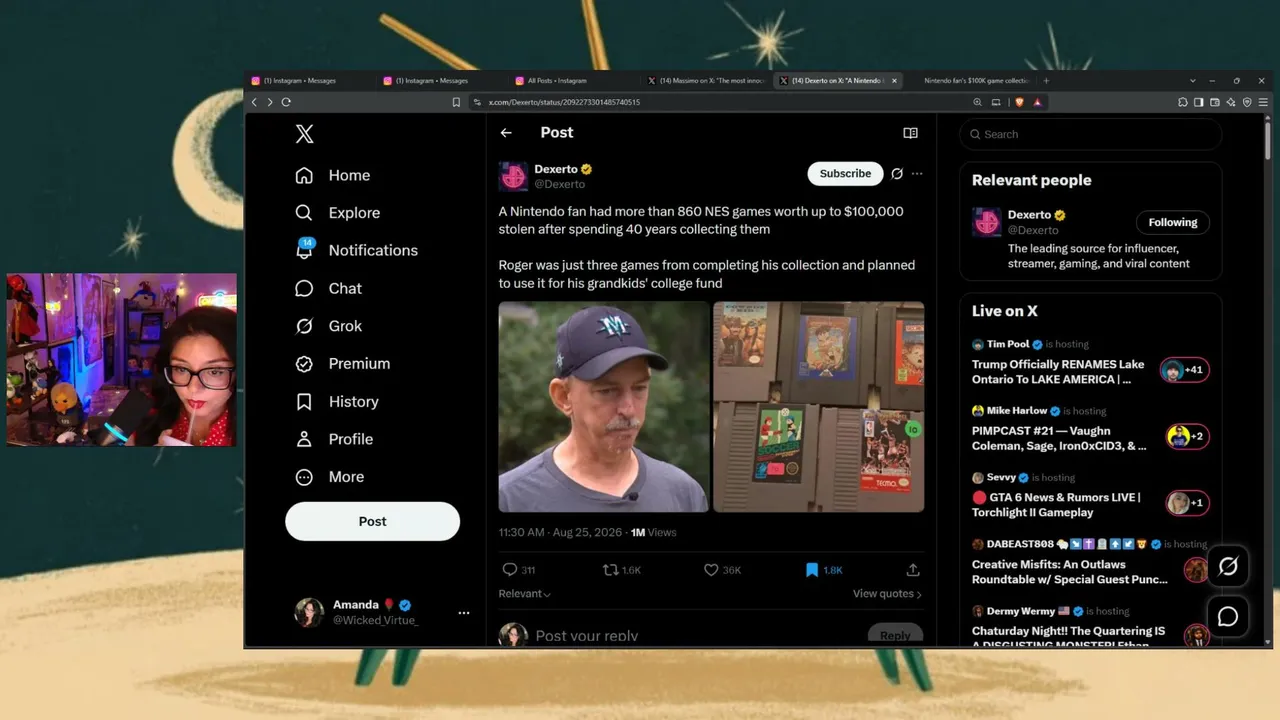1280x720 pixels.
Task: Go back using the Post header arrow
Action: (x=506, y=133)
